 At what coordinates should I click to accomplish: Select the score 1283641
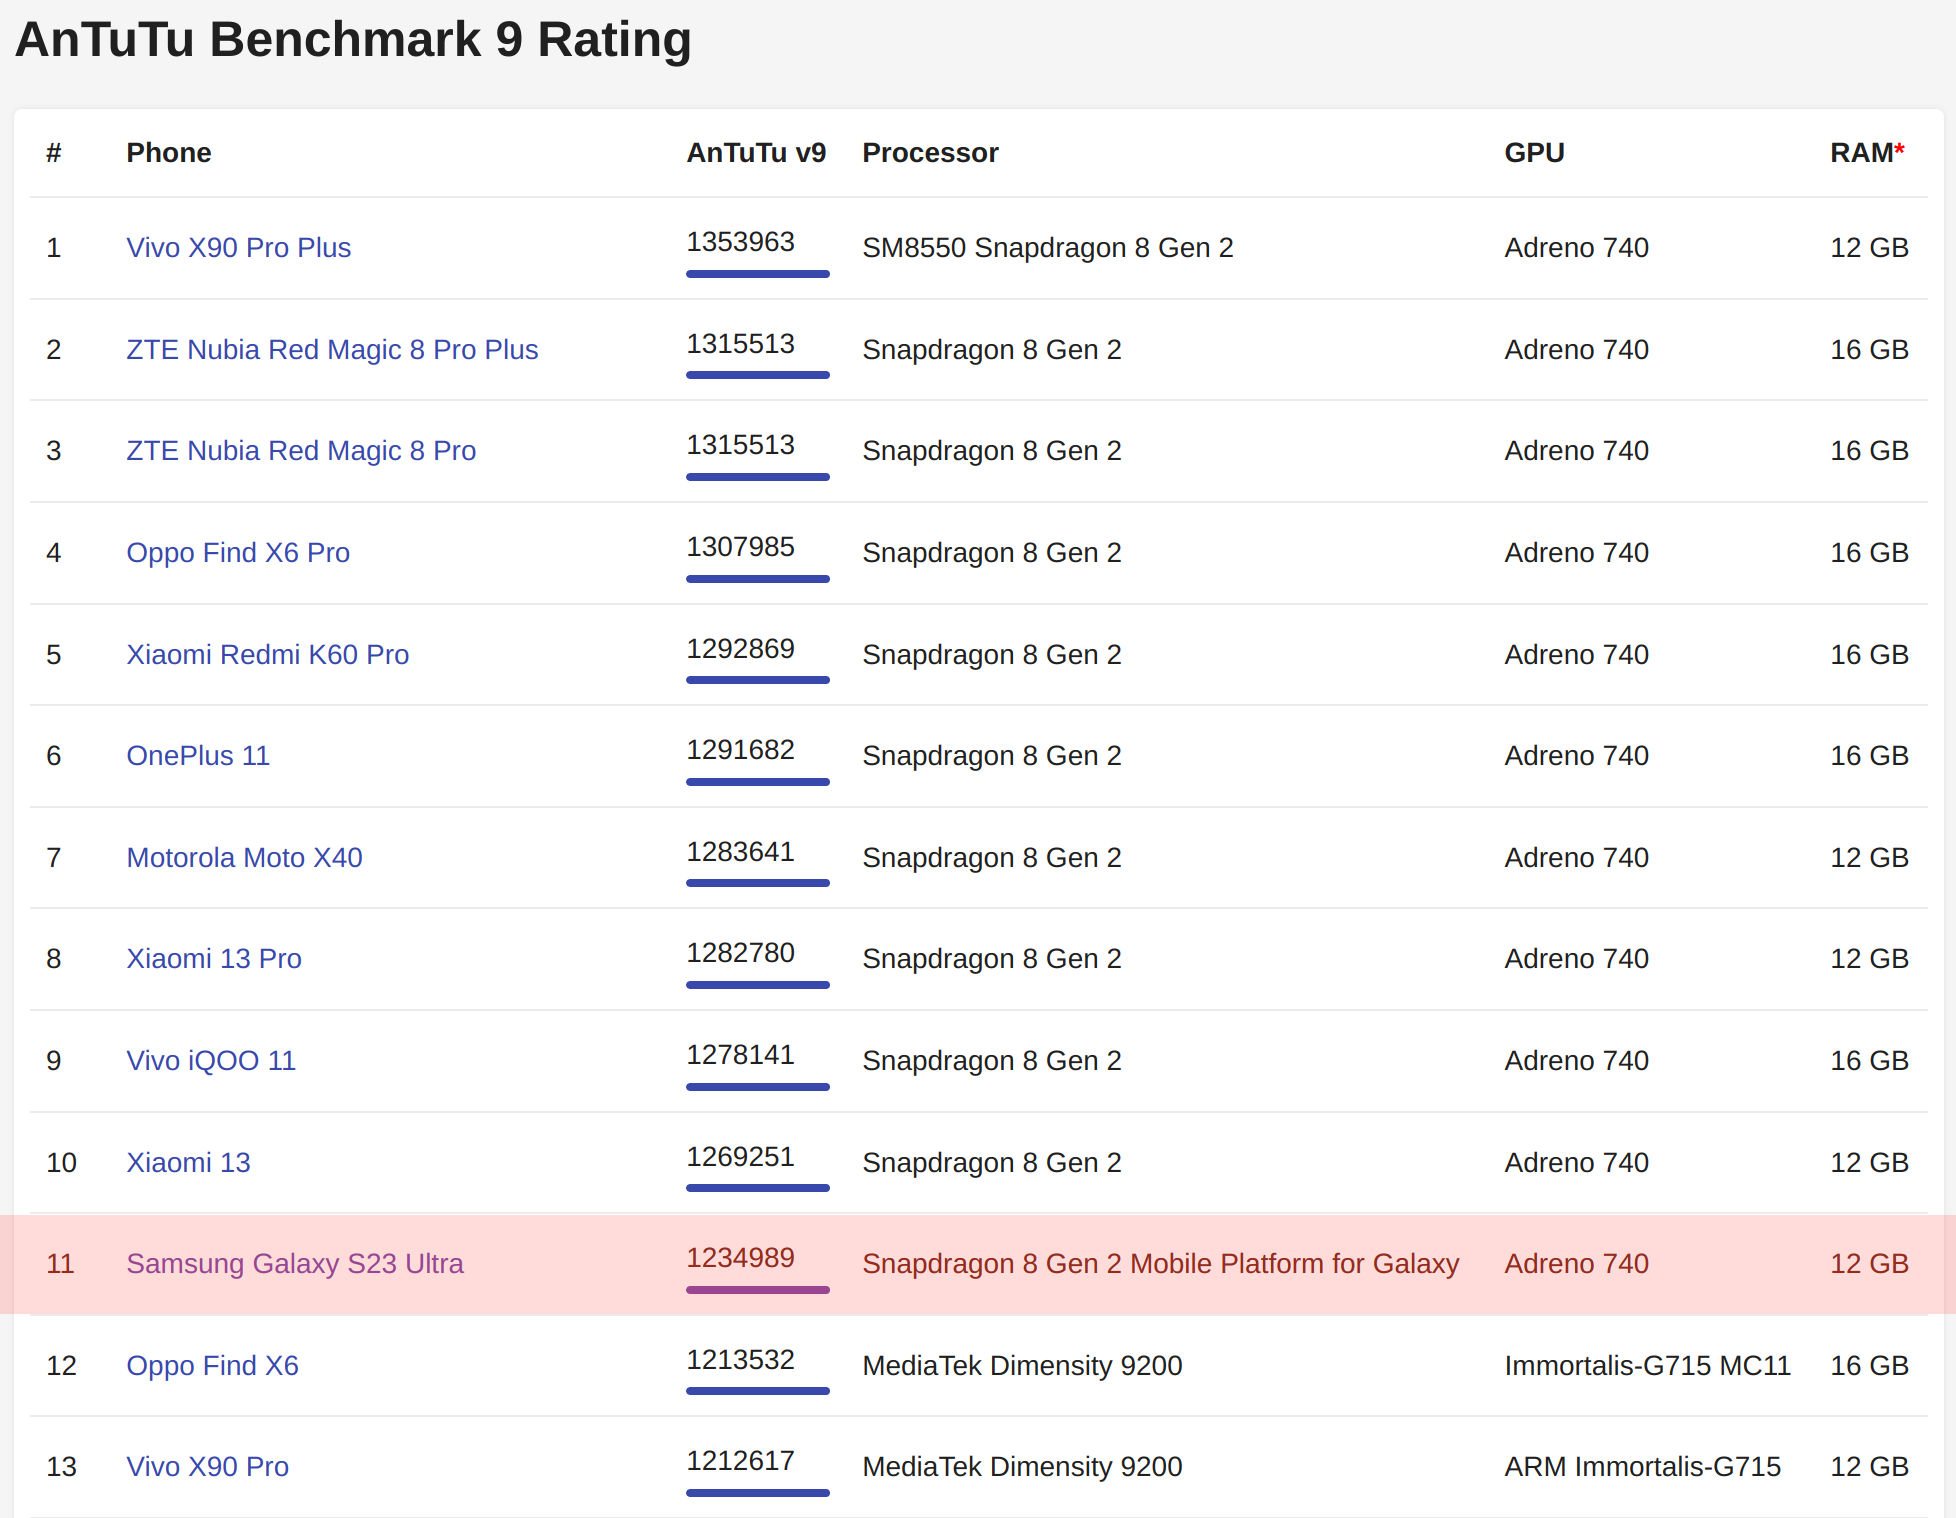[x=740, y=852]
